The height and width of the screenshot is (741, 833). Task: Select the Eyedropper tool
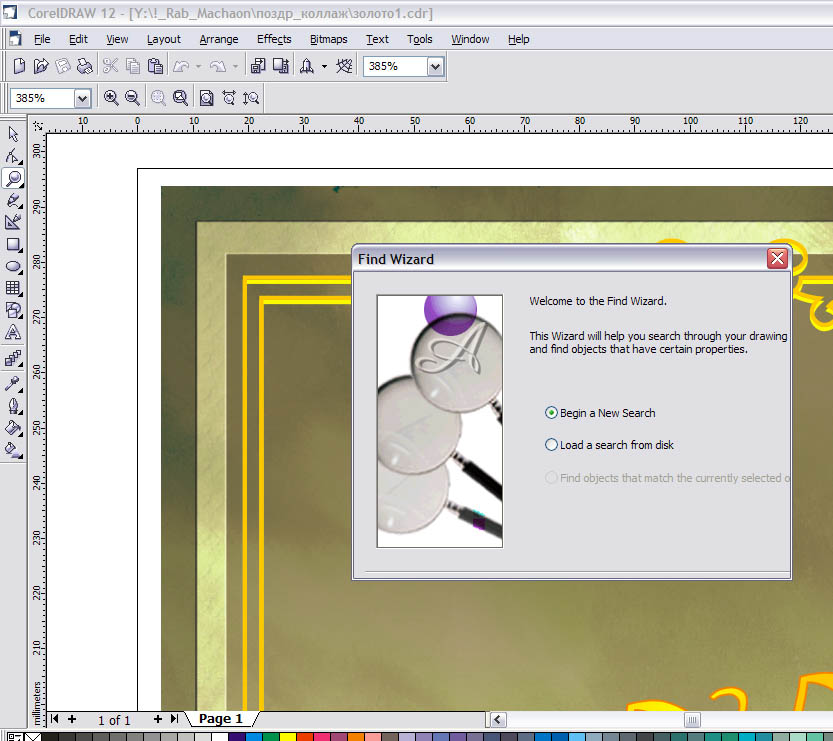tap(13, 383)
